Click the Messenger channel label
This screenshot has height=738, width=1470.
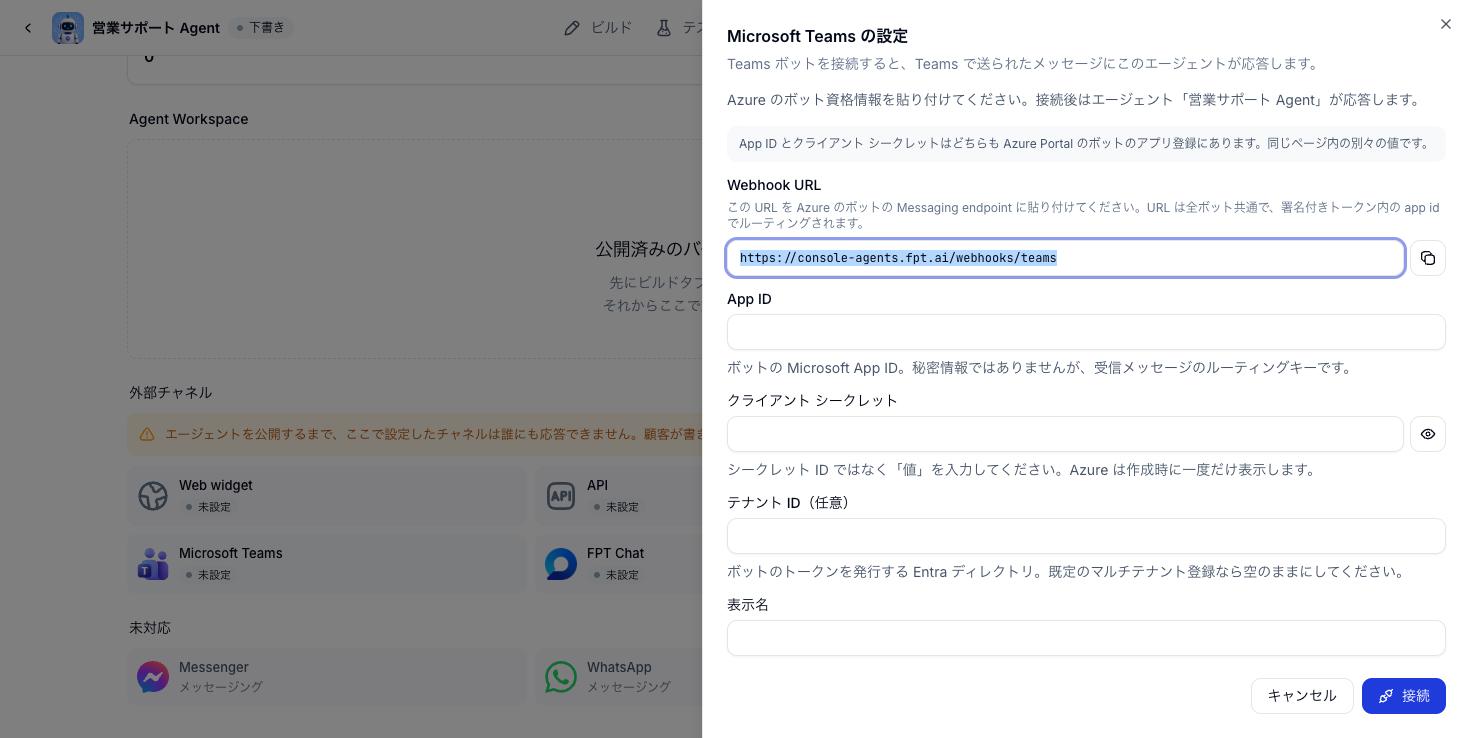pyautogui.click(x=214, y=667)
